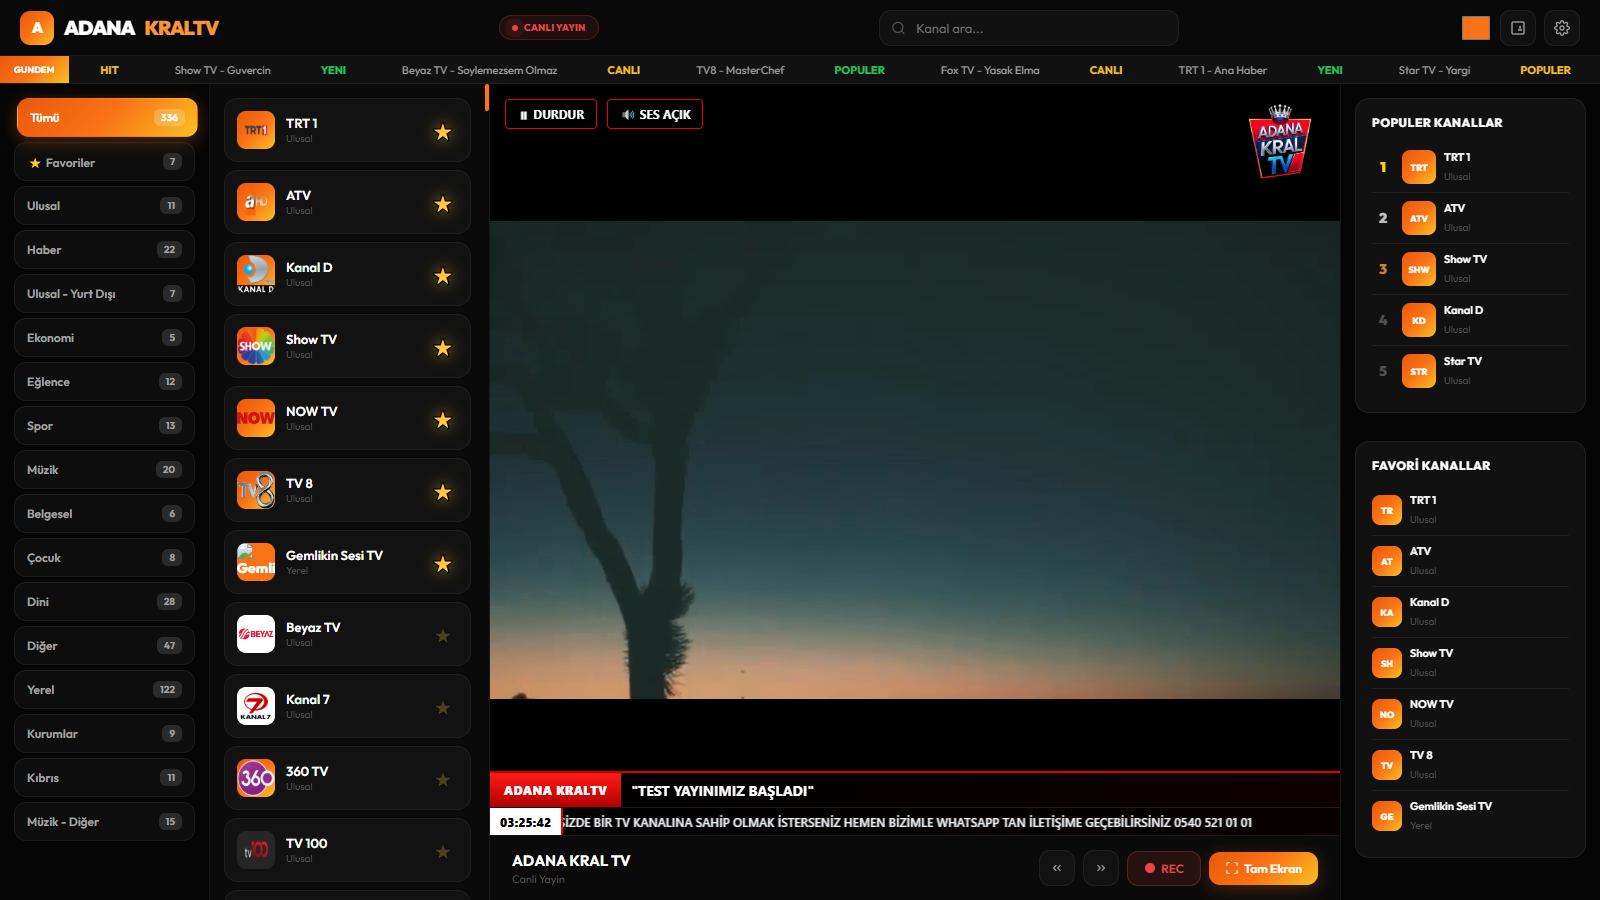Viewport: 1600px width, 900px height.
Task: Go to previous channel with rewind arrows
Action: click(x=1057, y=868)
